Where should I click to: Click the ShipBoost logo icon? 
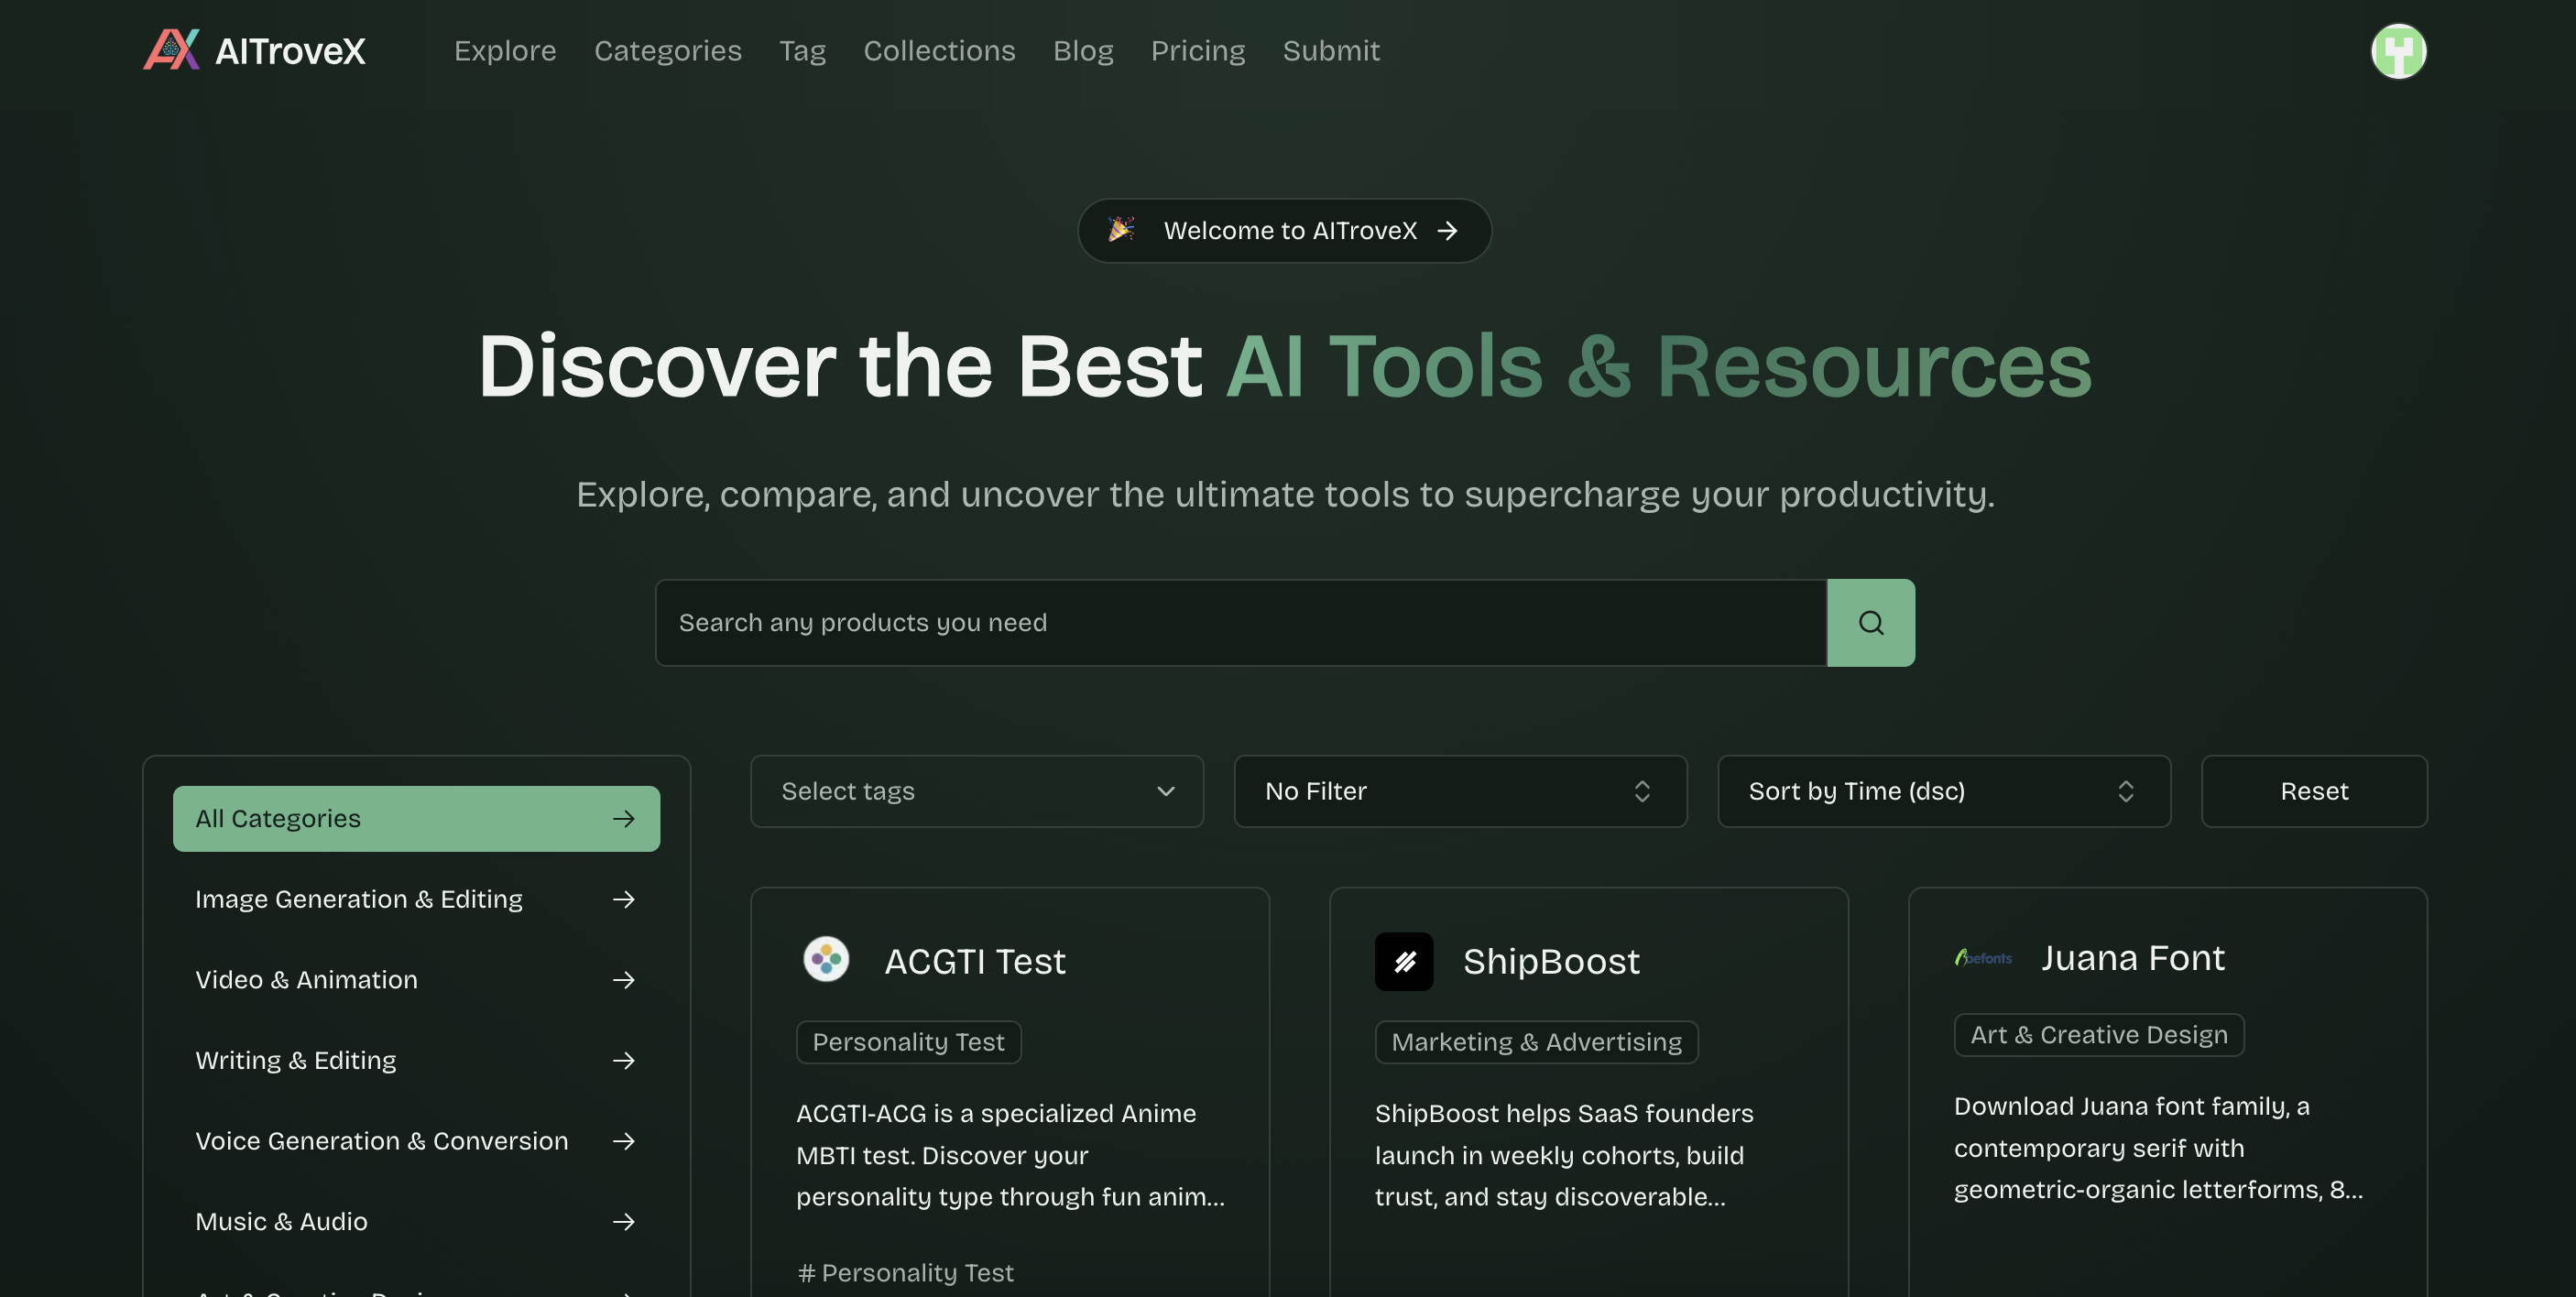[1403, 961]
